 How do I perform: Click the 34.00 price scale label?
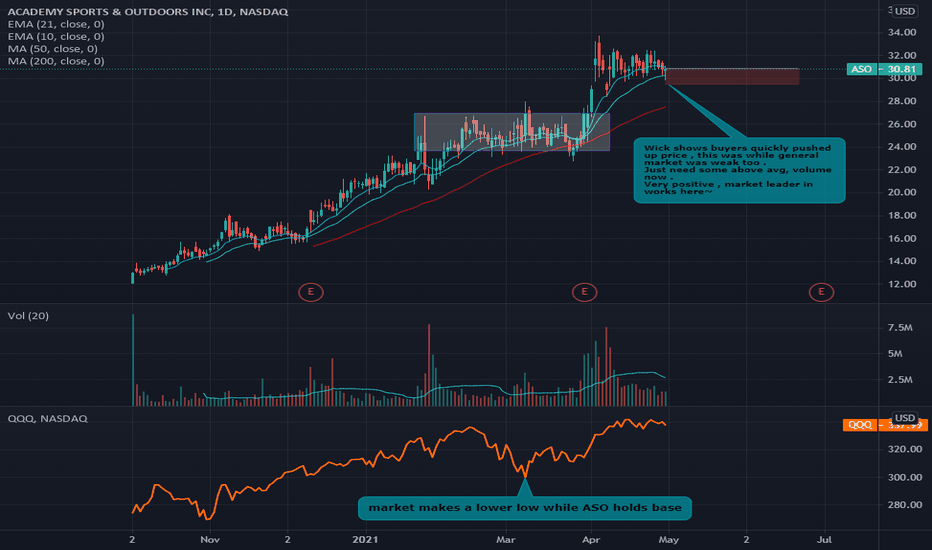point(902,33)
